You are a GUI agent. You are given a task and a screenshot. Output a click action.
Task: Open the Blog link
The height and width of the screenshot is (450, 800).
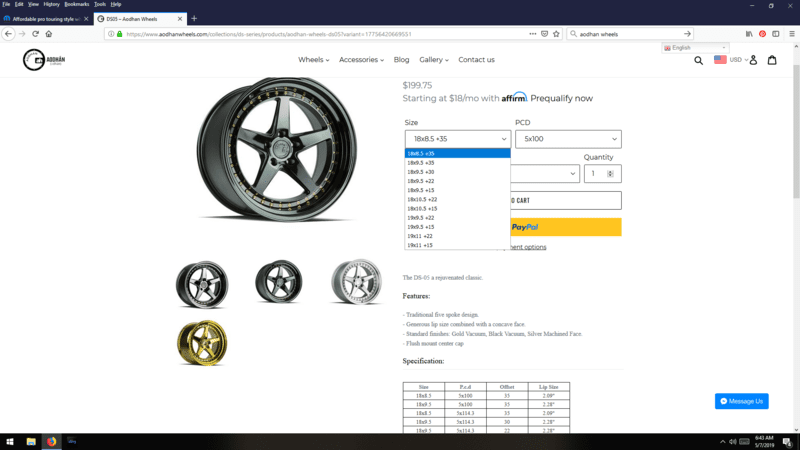point(402,60)
